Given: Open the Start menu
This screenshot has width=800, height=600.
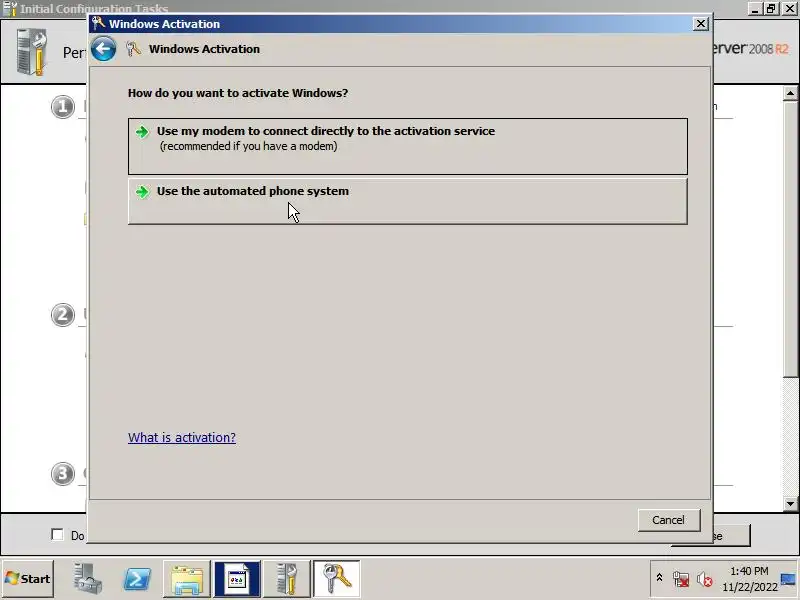Looking at the screenshot, I should (x=28, y=579).
